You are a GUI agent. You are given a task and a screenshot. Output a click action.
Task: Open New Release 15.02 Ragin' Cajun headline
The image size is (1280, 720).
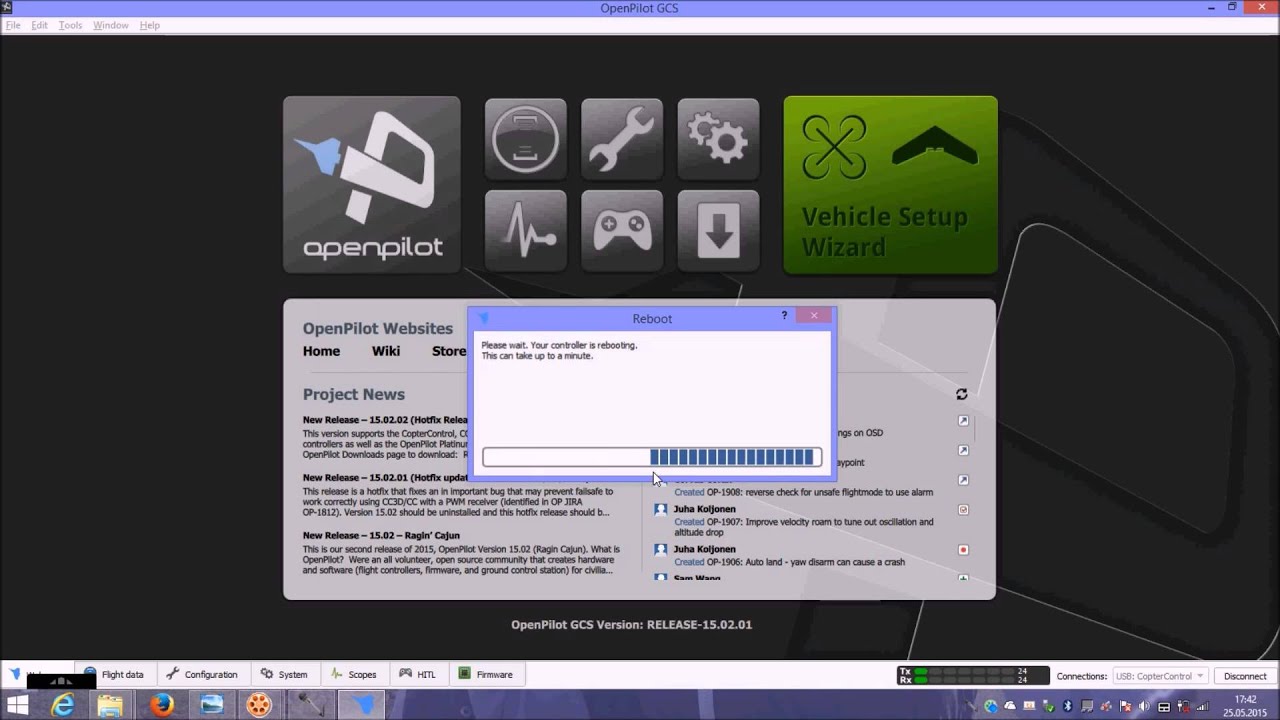[381, 535]
